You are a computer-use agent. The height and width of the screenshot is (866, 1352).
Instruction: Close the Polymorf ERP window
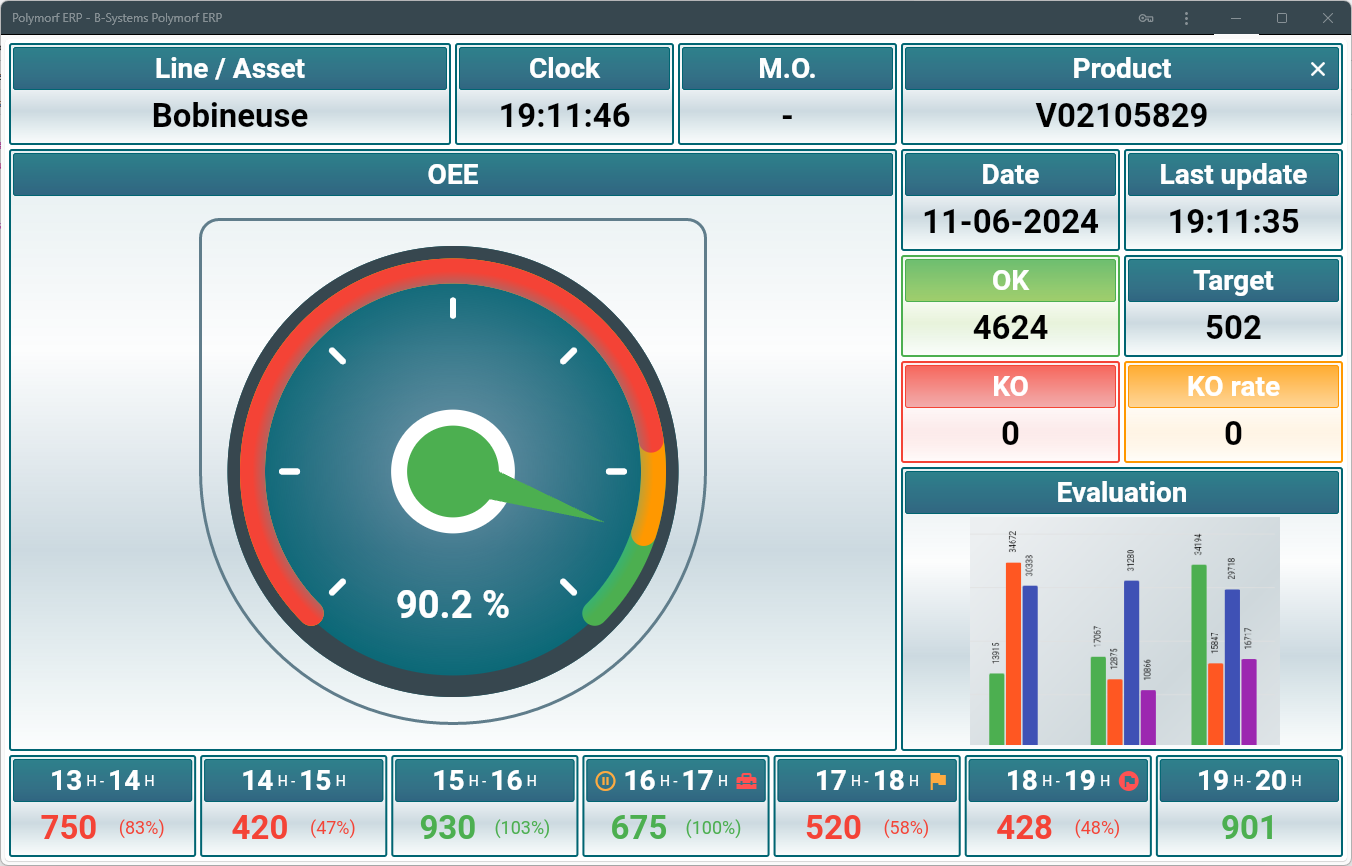[x=1328, y=18]
